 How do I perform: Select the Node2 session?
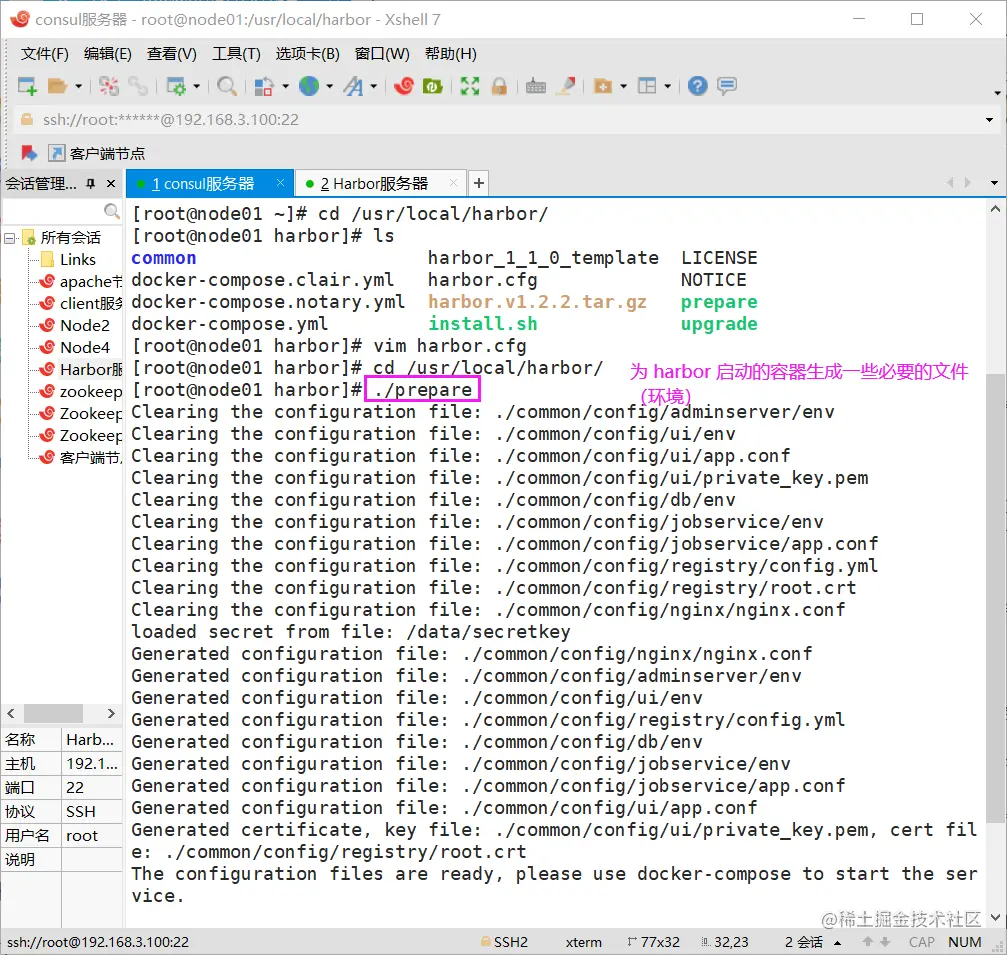74,326
